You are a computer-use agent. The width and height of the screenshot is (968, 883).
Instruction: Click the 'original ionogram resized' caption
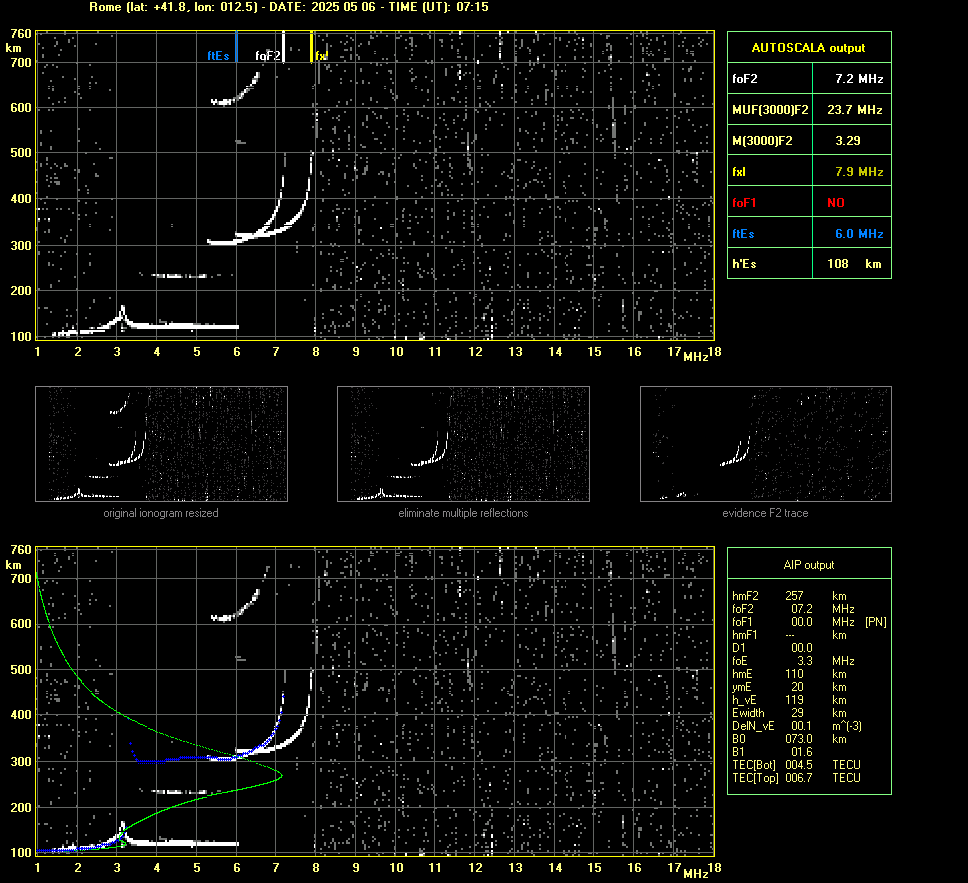161,513
